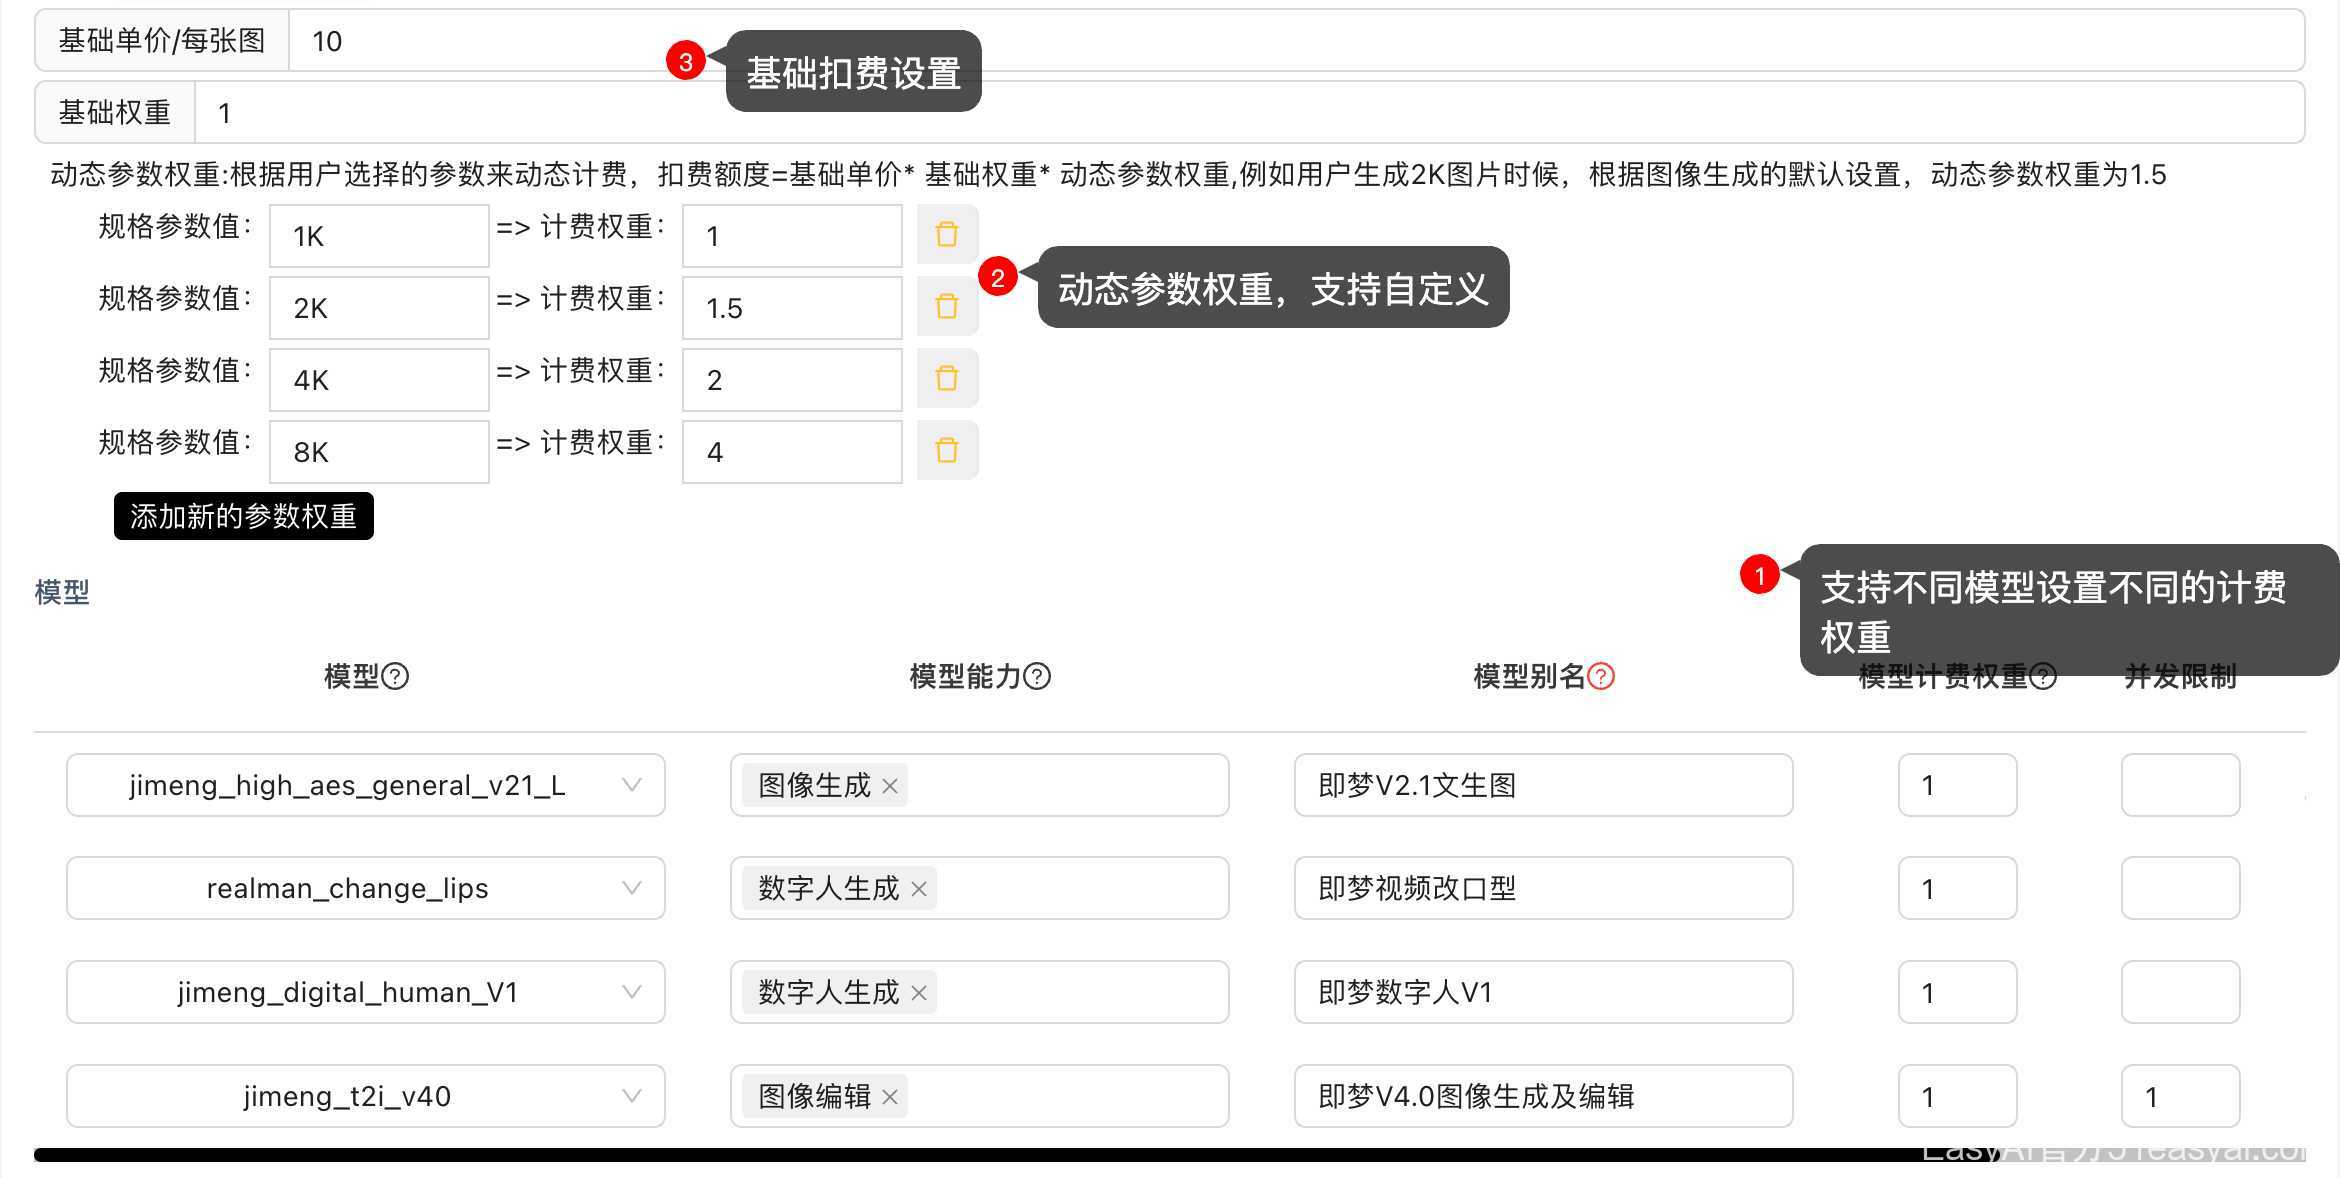Click the horizontal scrollbar at the bottom
The width and height of the screenshot is (2340, 1178).
point(1000,1155)
